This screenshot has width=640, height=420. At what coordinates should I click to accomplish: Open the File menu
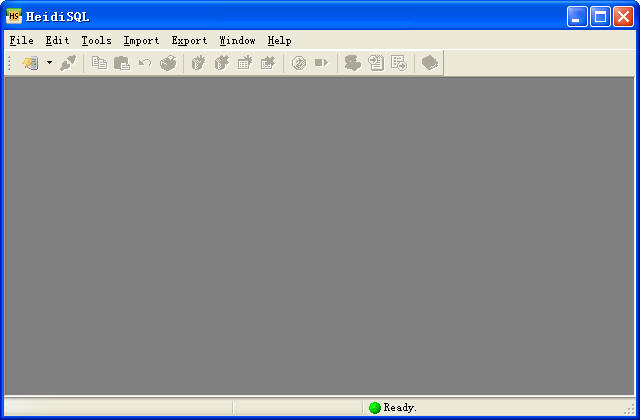tap(21, 41)
